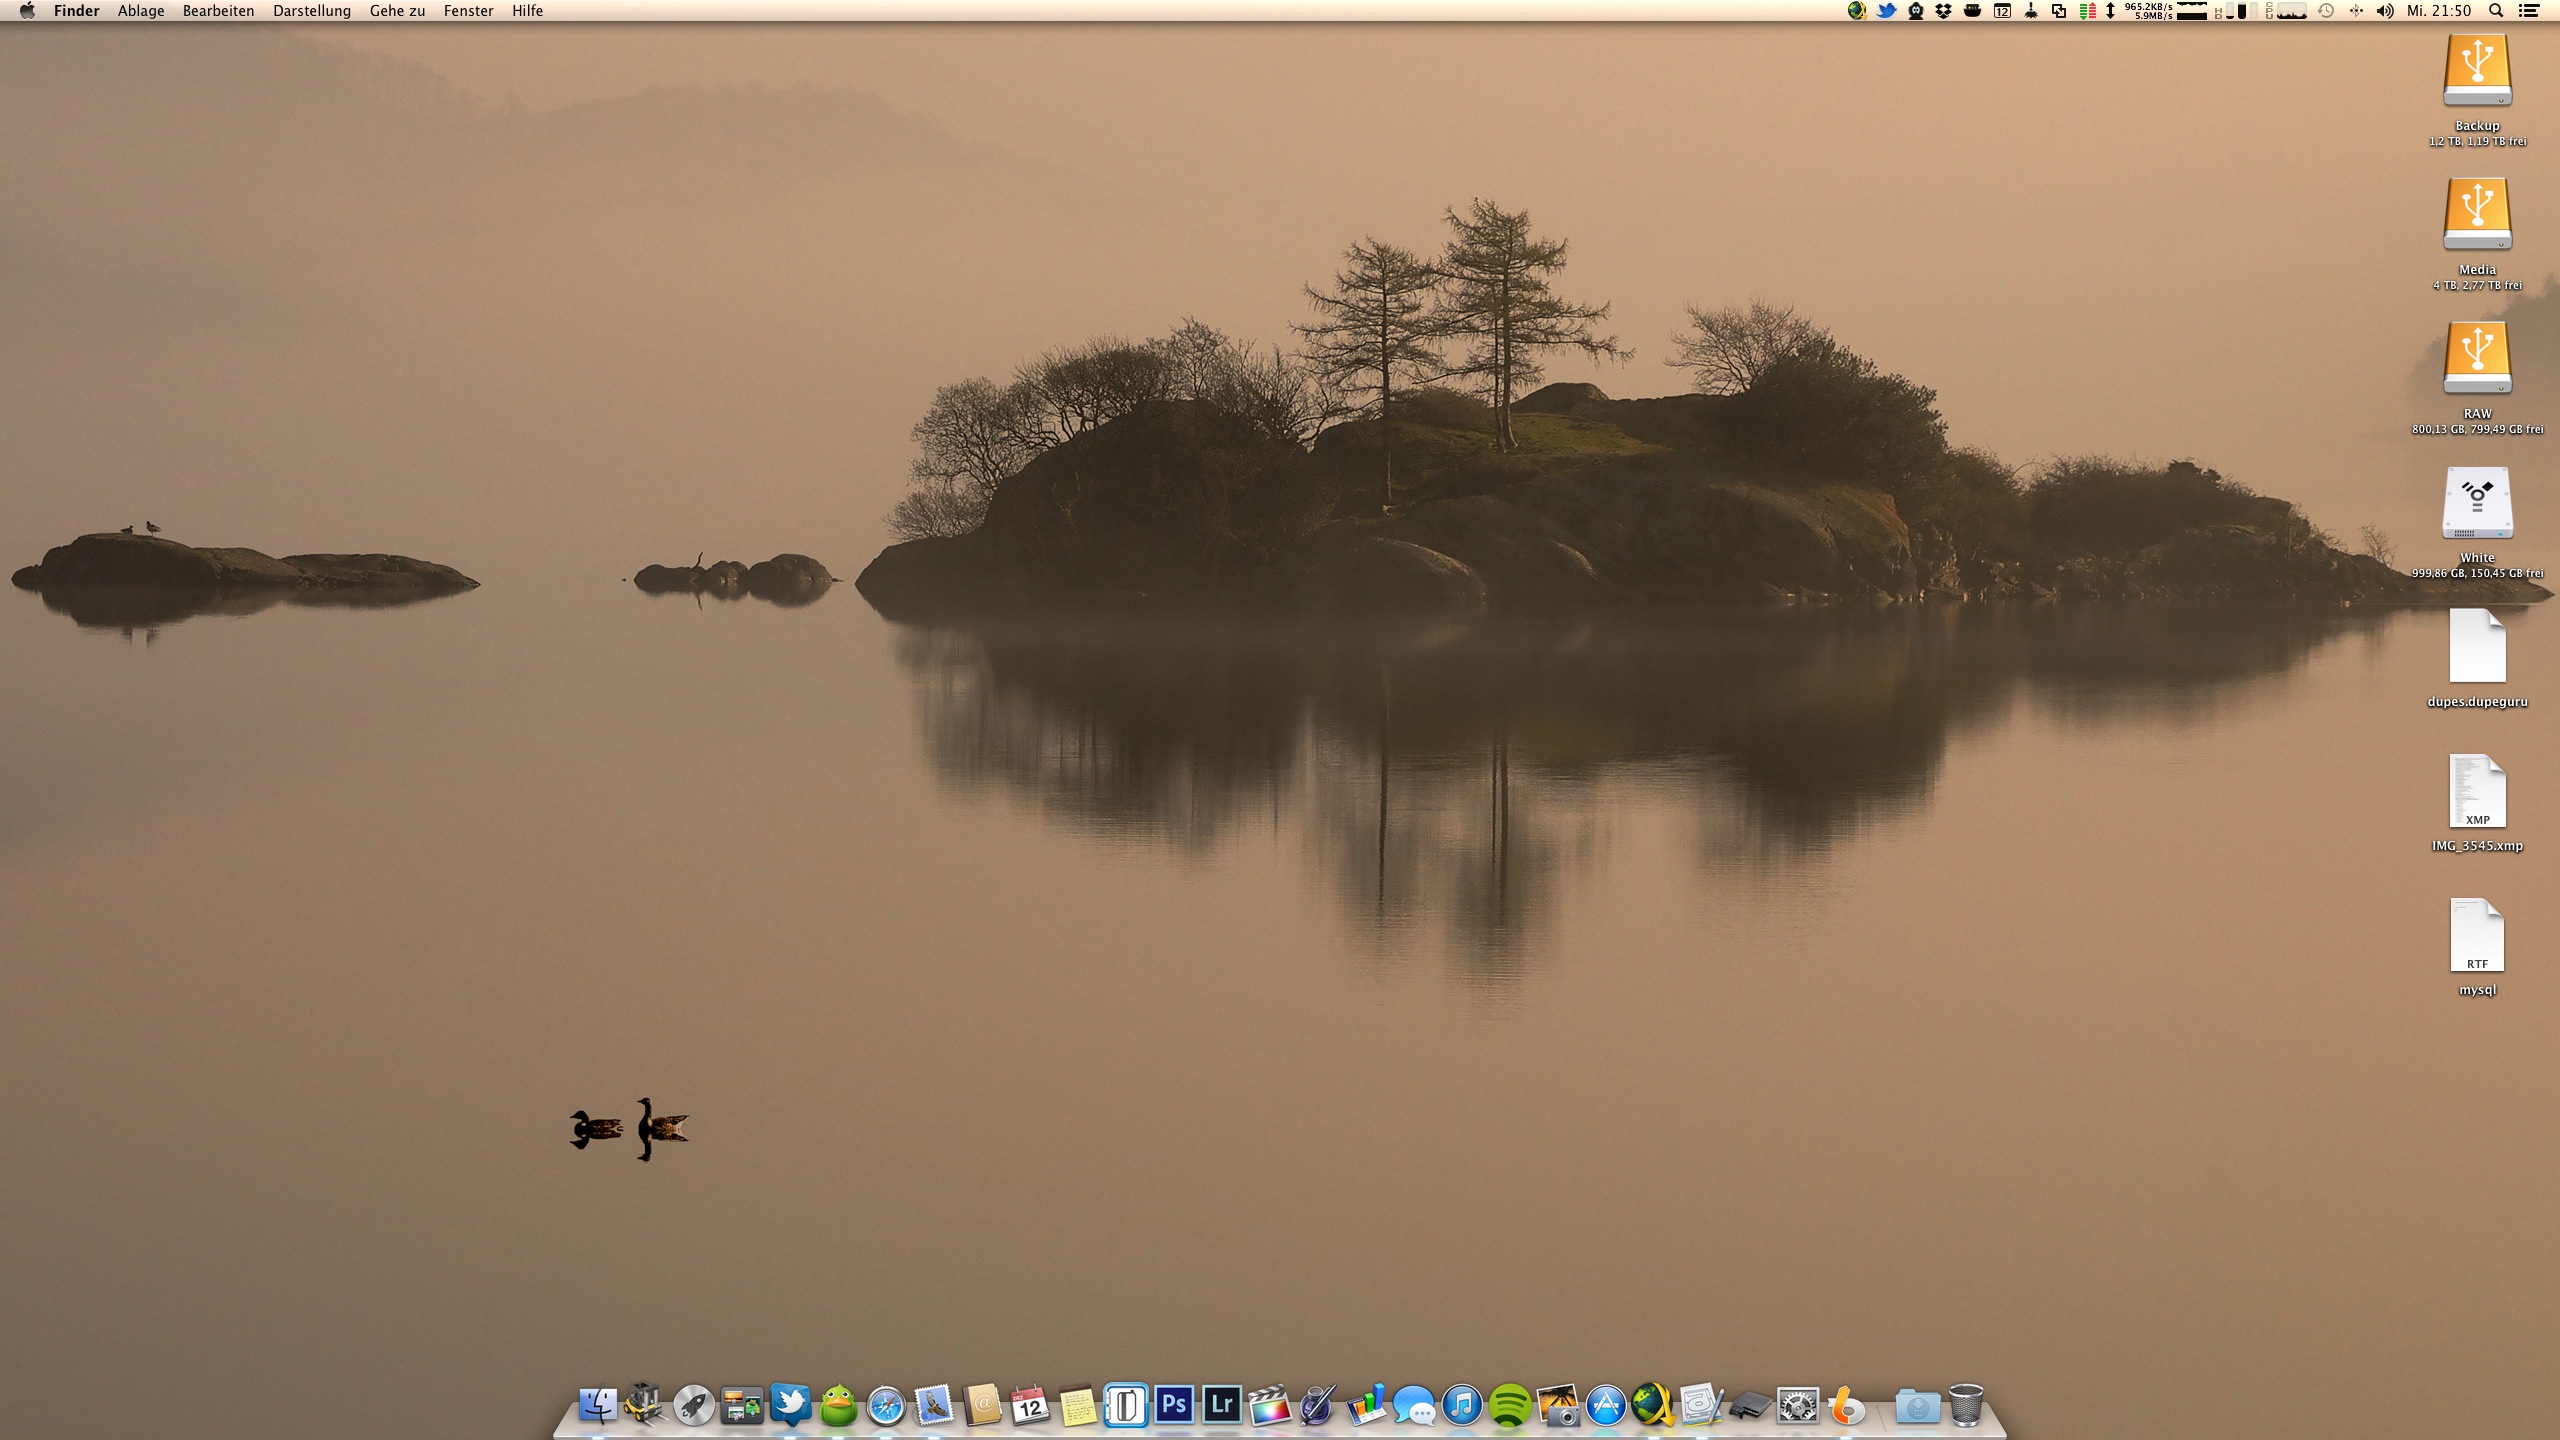
Task: Launch Photoshop from the Dock
Action: (1174, 1405)
